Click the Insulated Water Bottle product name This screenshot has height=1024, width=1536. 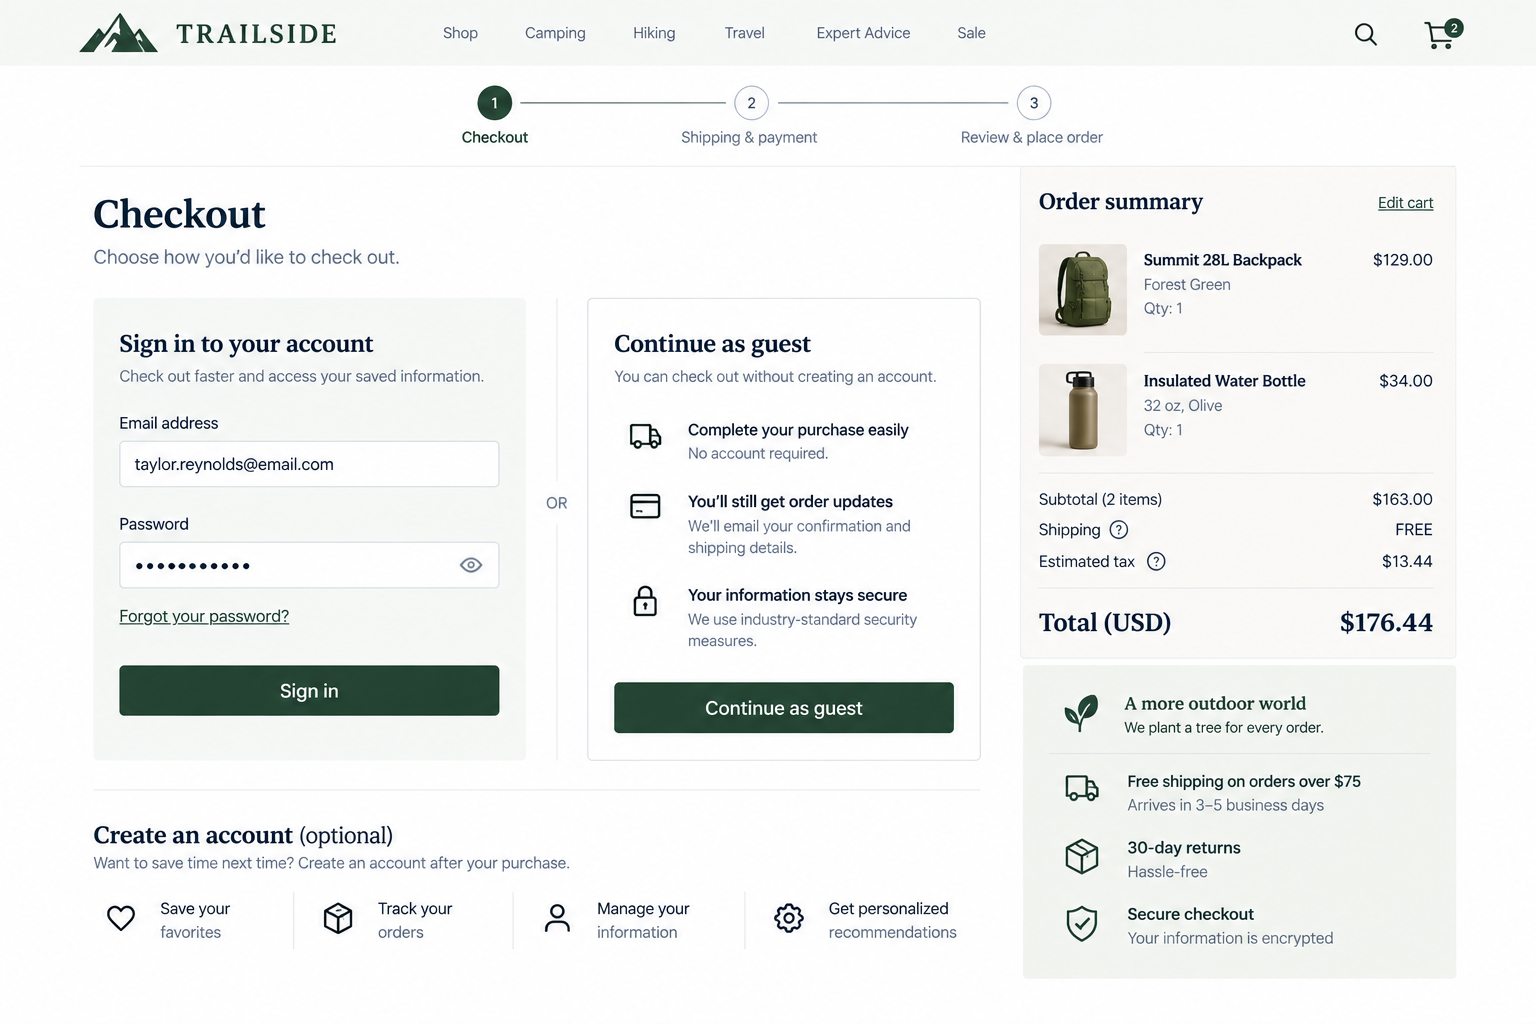(x=1224, y=381)
